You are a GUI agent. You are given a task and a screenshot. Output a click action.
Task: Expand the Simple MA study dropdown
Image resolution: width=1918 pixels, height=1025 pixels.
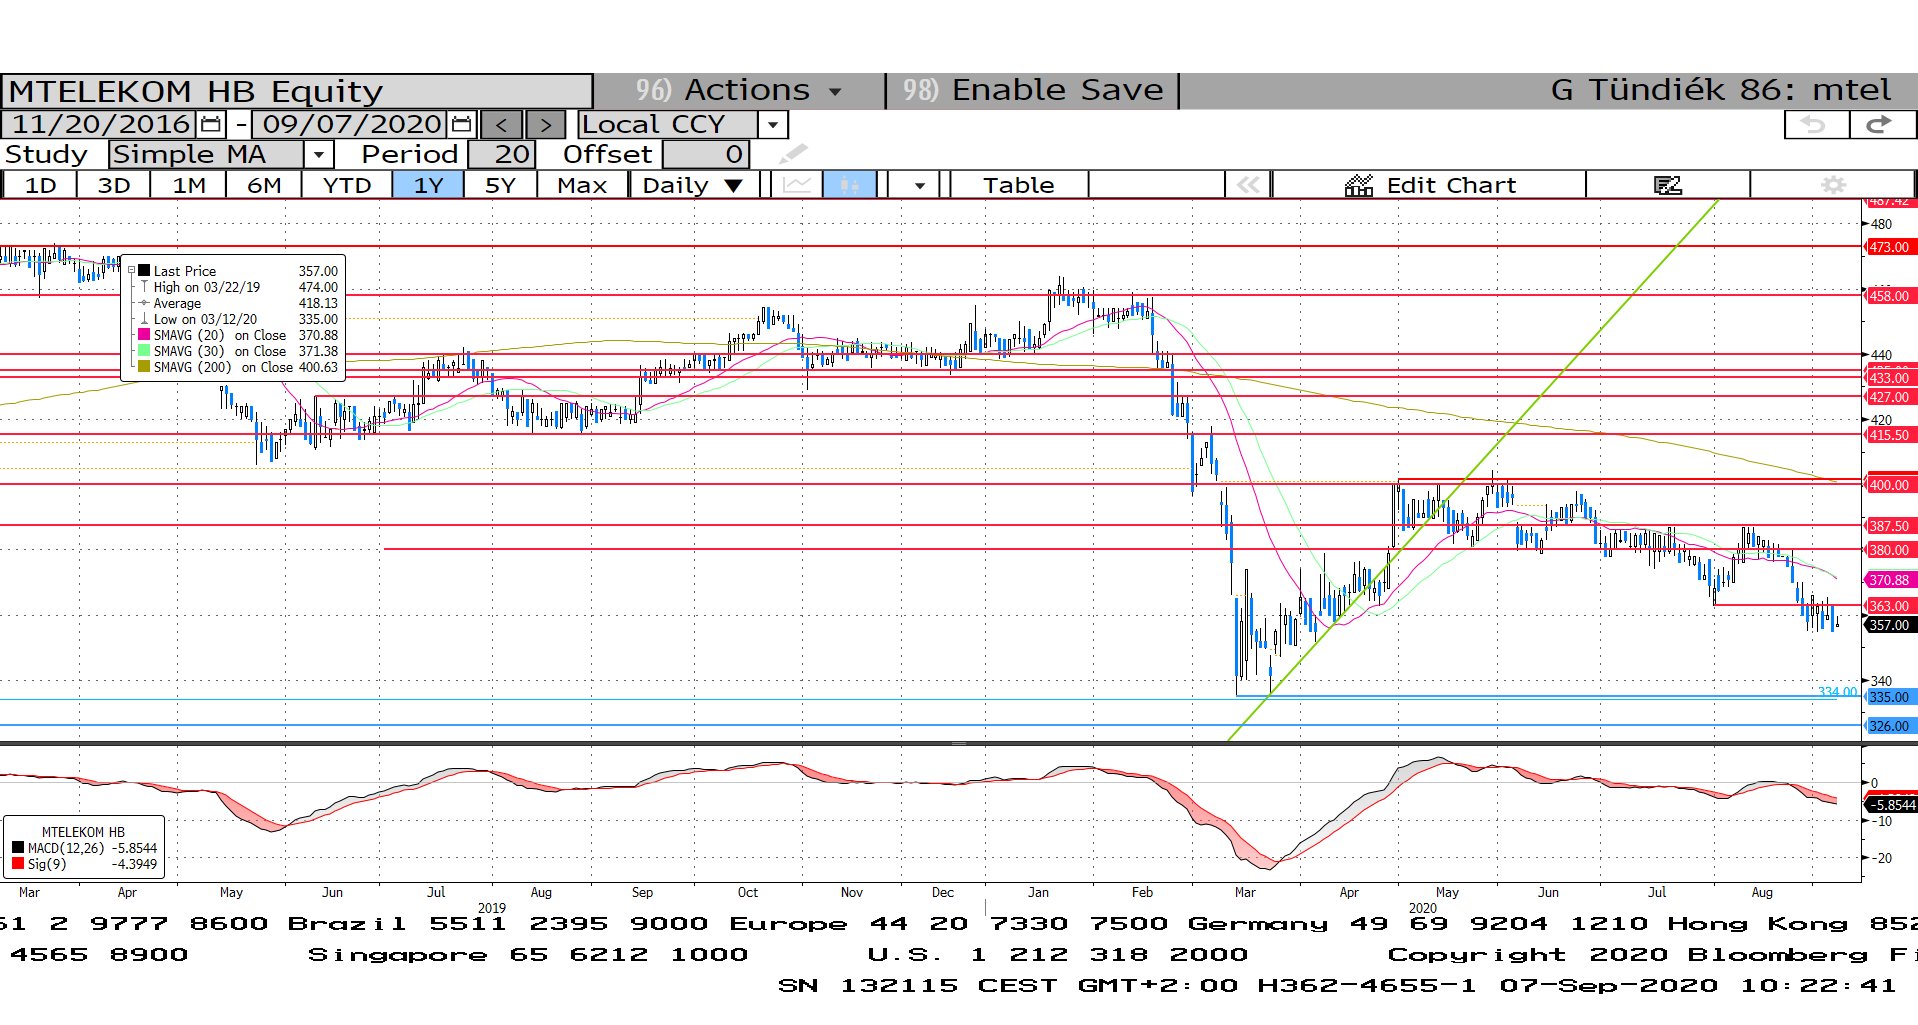(318, 155)
